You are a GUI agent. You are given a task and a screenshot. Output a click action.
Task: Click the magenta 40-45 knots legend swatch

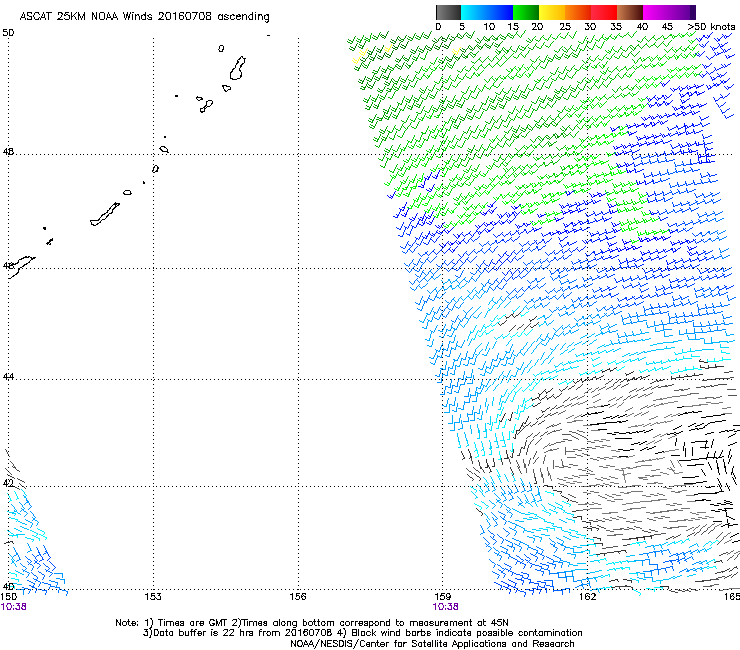click(656, 12)
